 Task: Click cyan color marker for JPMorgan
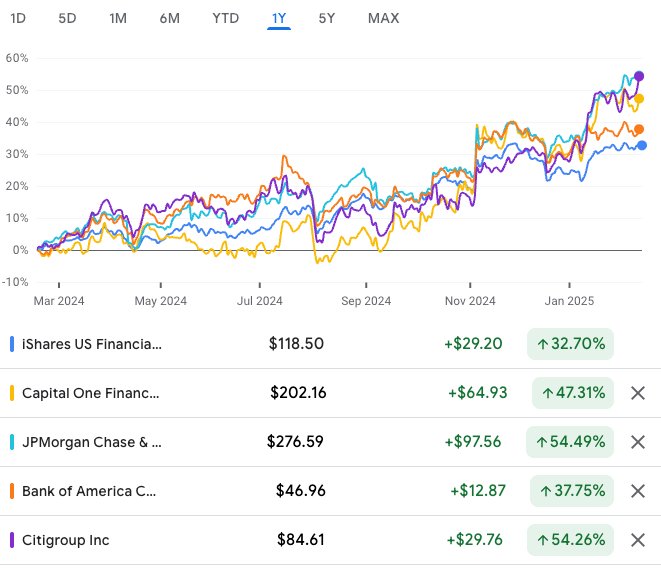coord(12,442)
